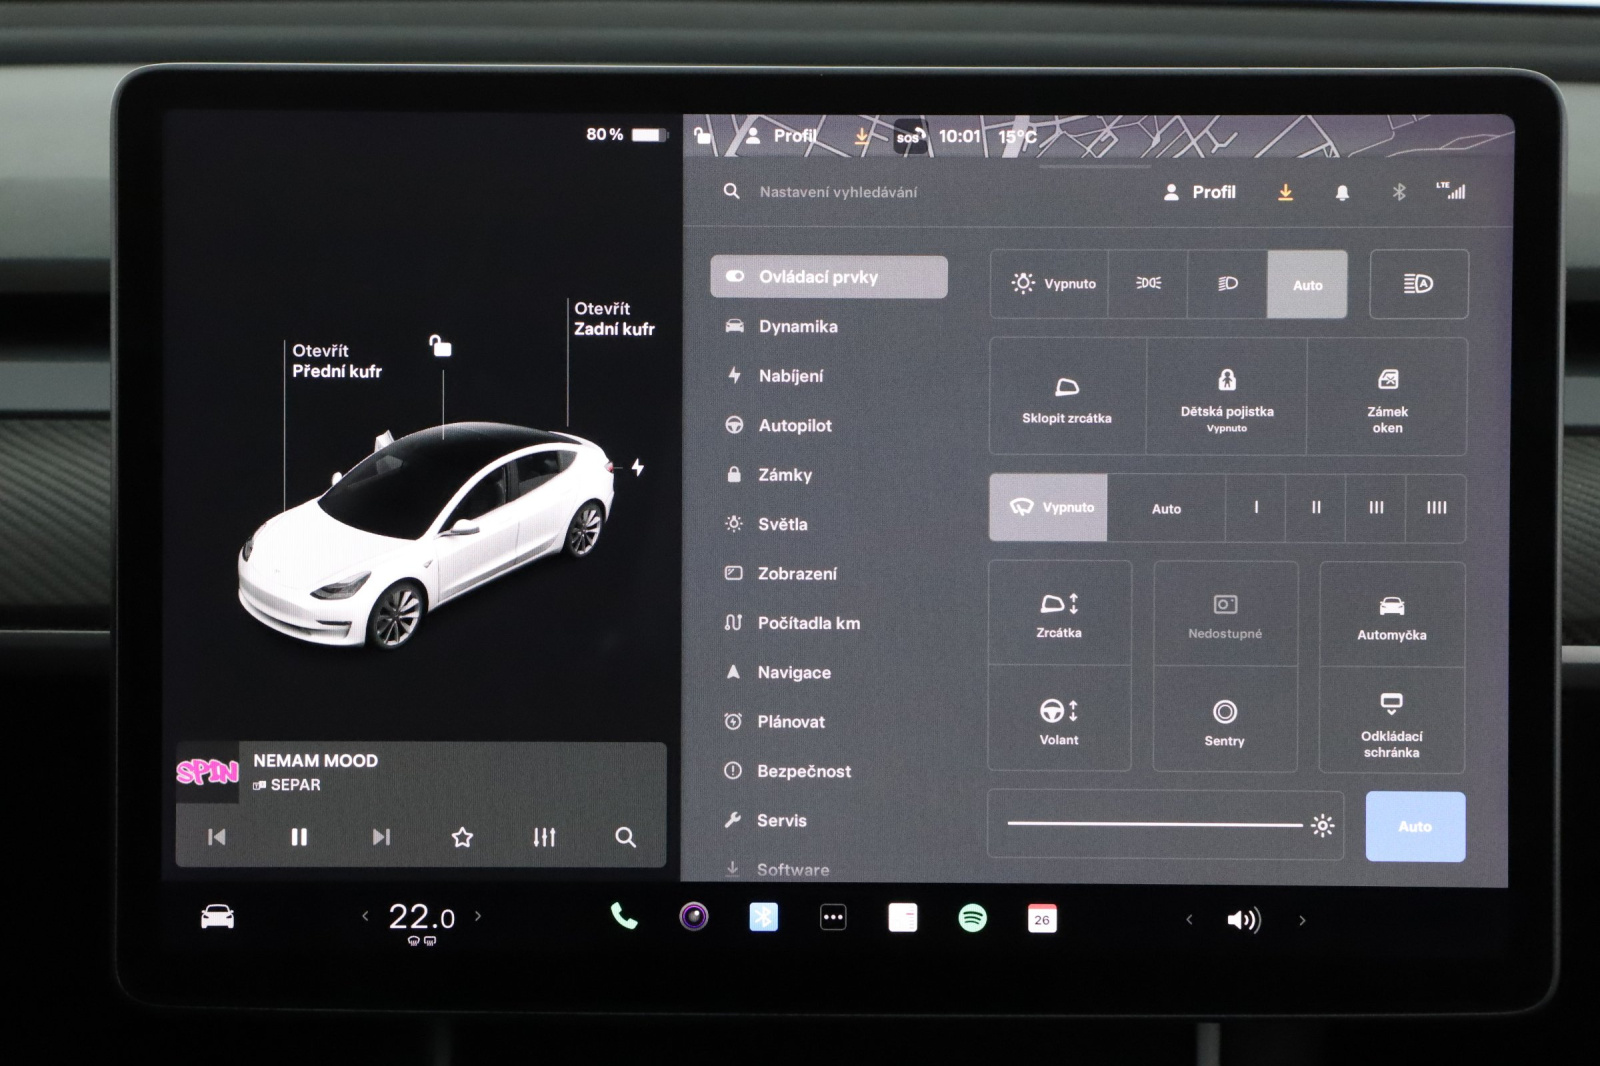Set headlights to Vypnuto

click(1049, 284)
